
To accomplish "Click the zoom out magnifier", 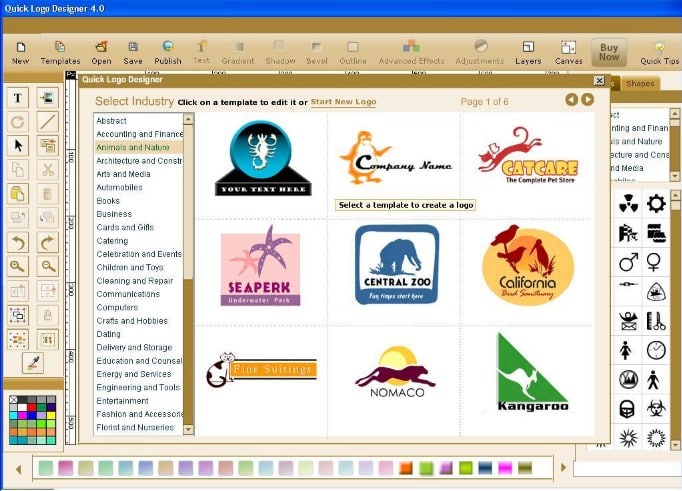I will click(47, 266).
